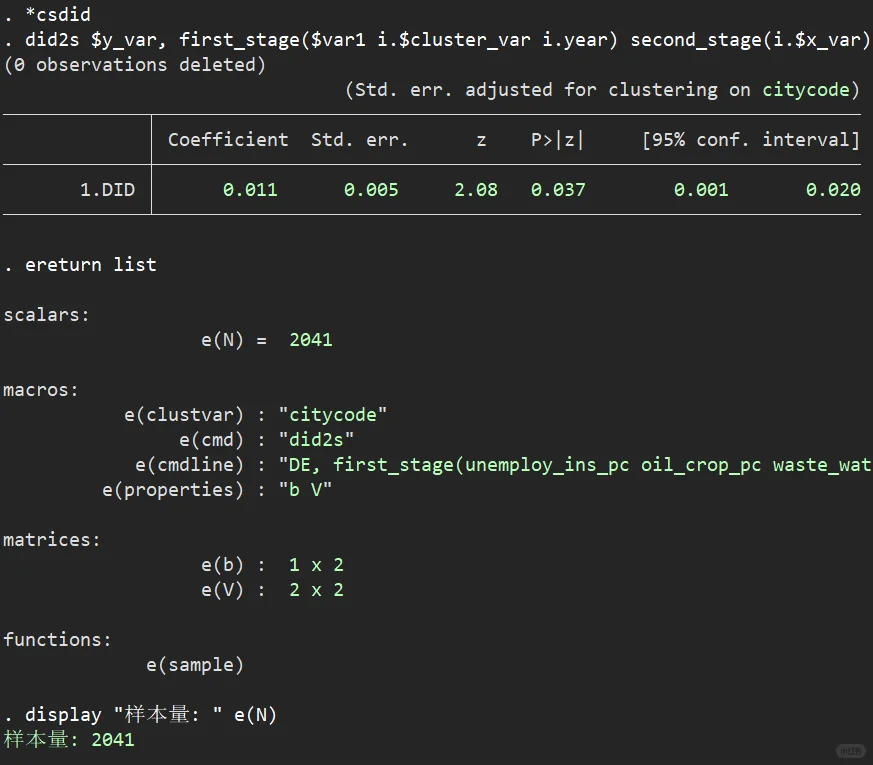
Task: Click the "did2s" macro value
Action: (316, 440)
